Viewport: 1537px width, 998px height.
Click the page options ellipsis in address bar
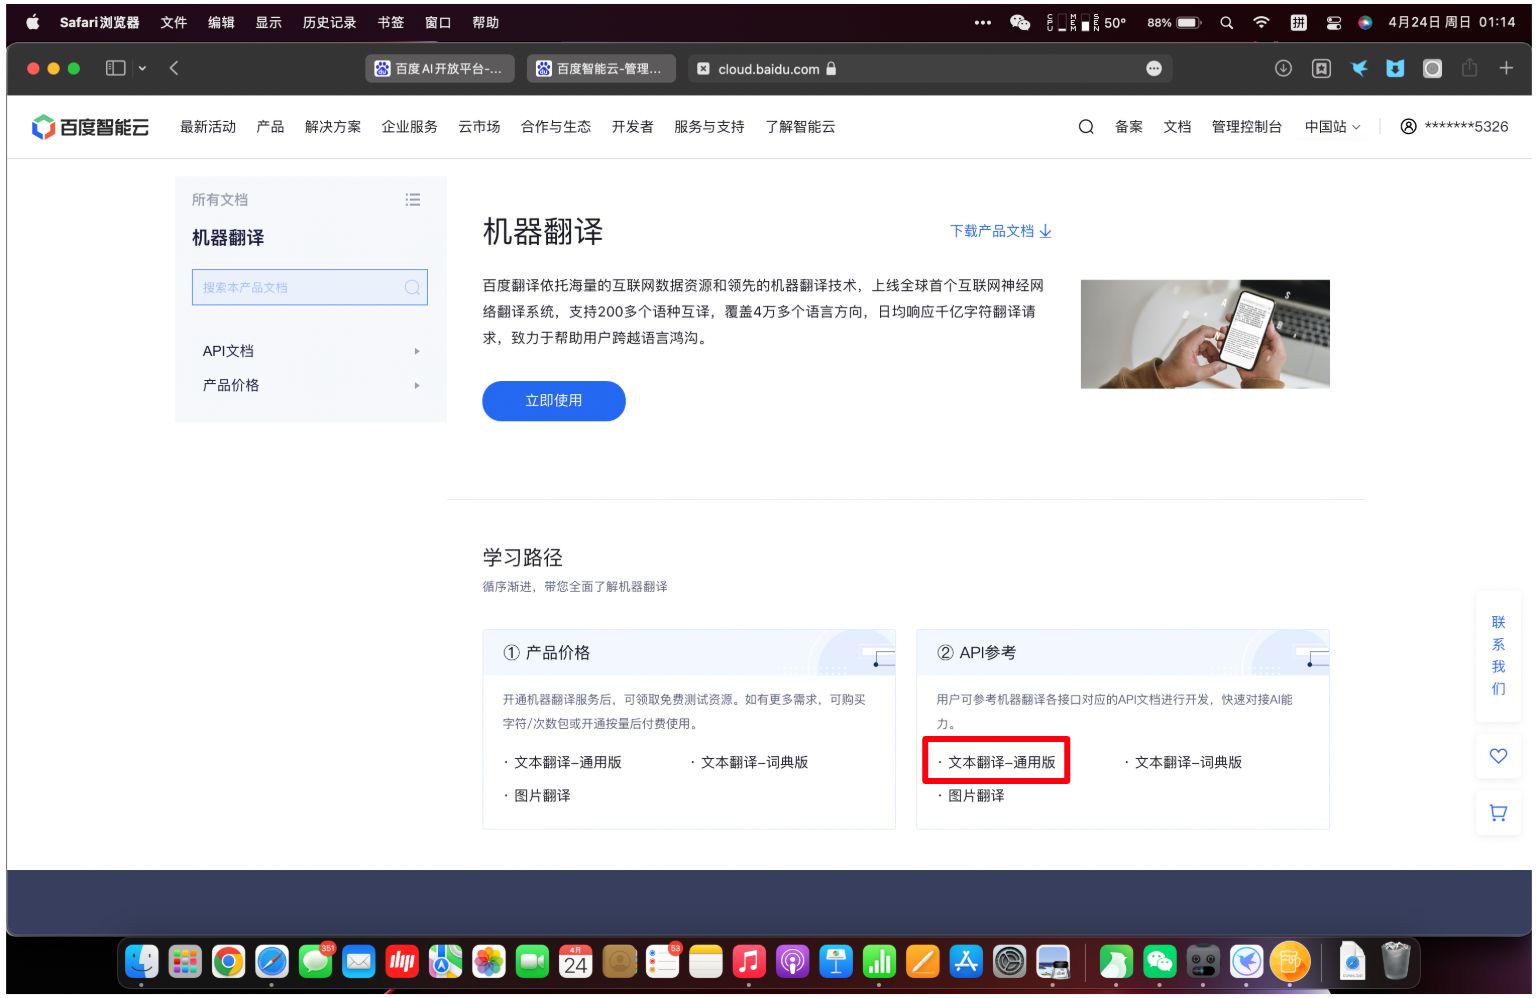click(1154, 69)
